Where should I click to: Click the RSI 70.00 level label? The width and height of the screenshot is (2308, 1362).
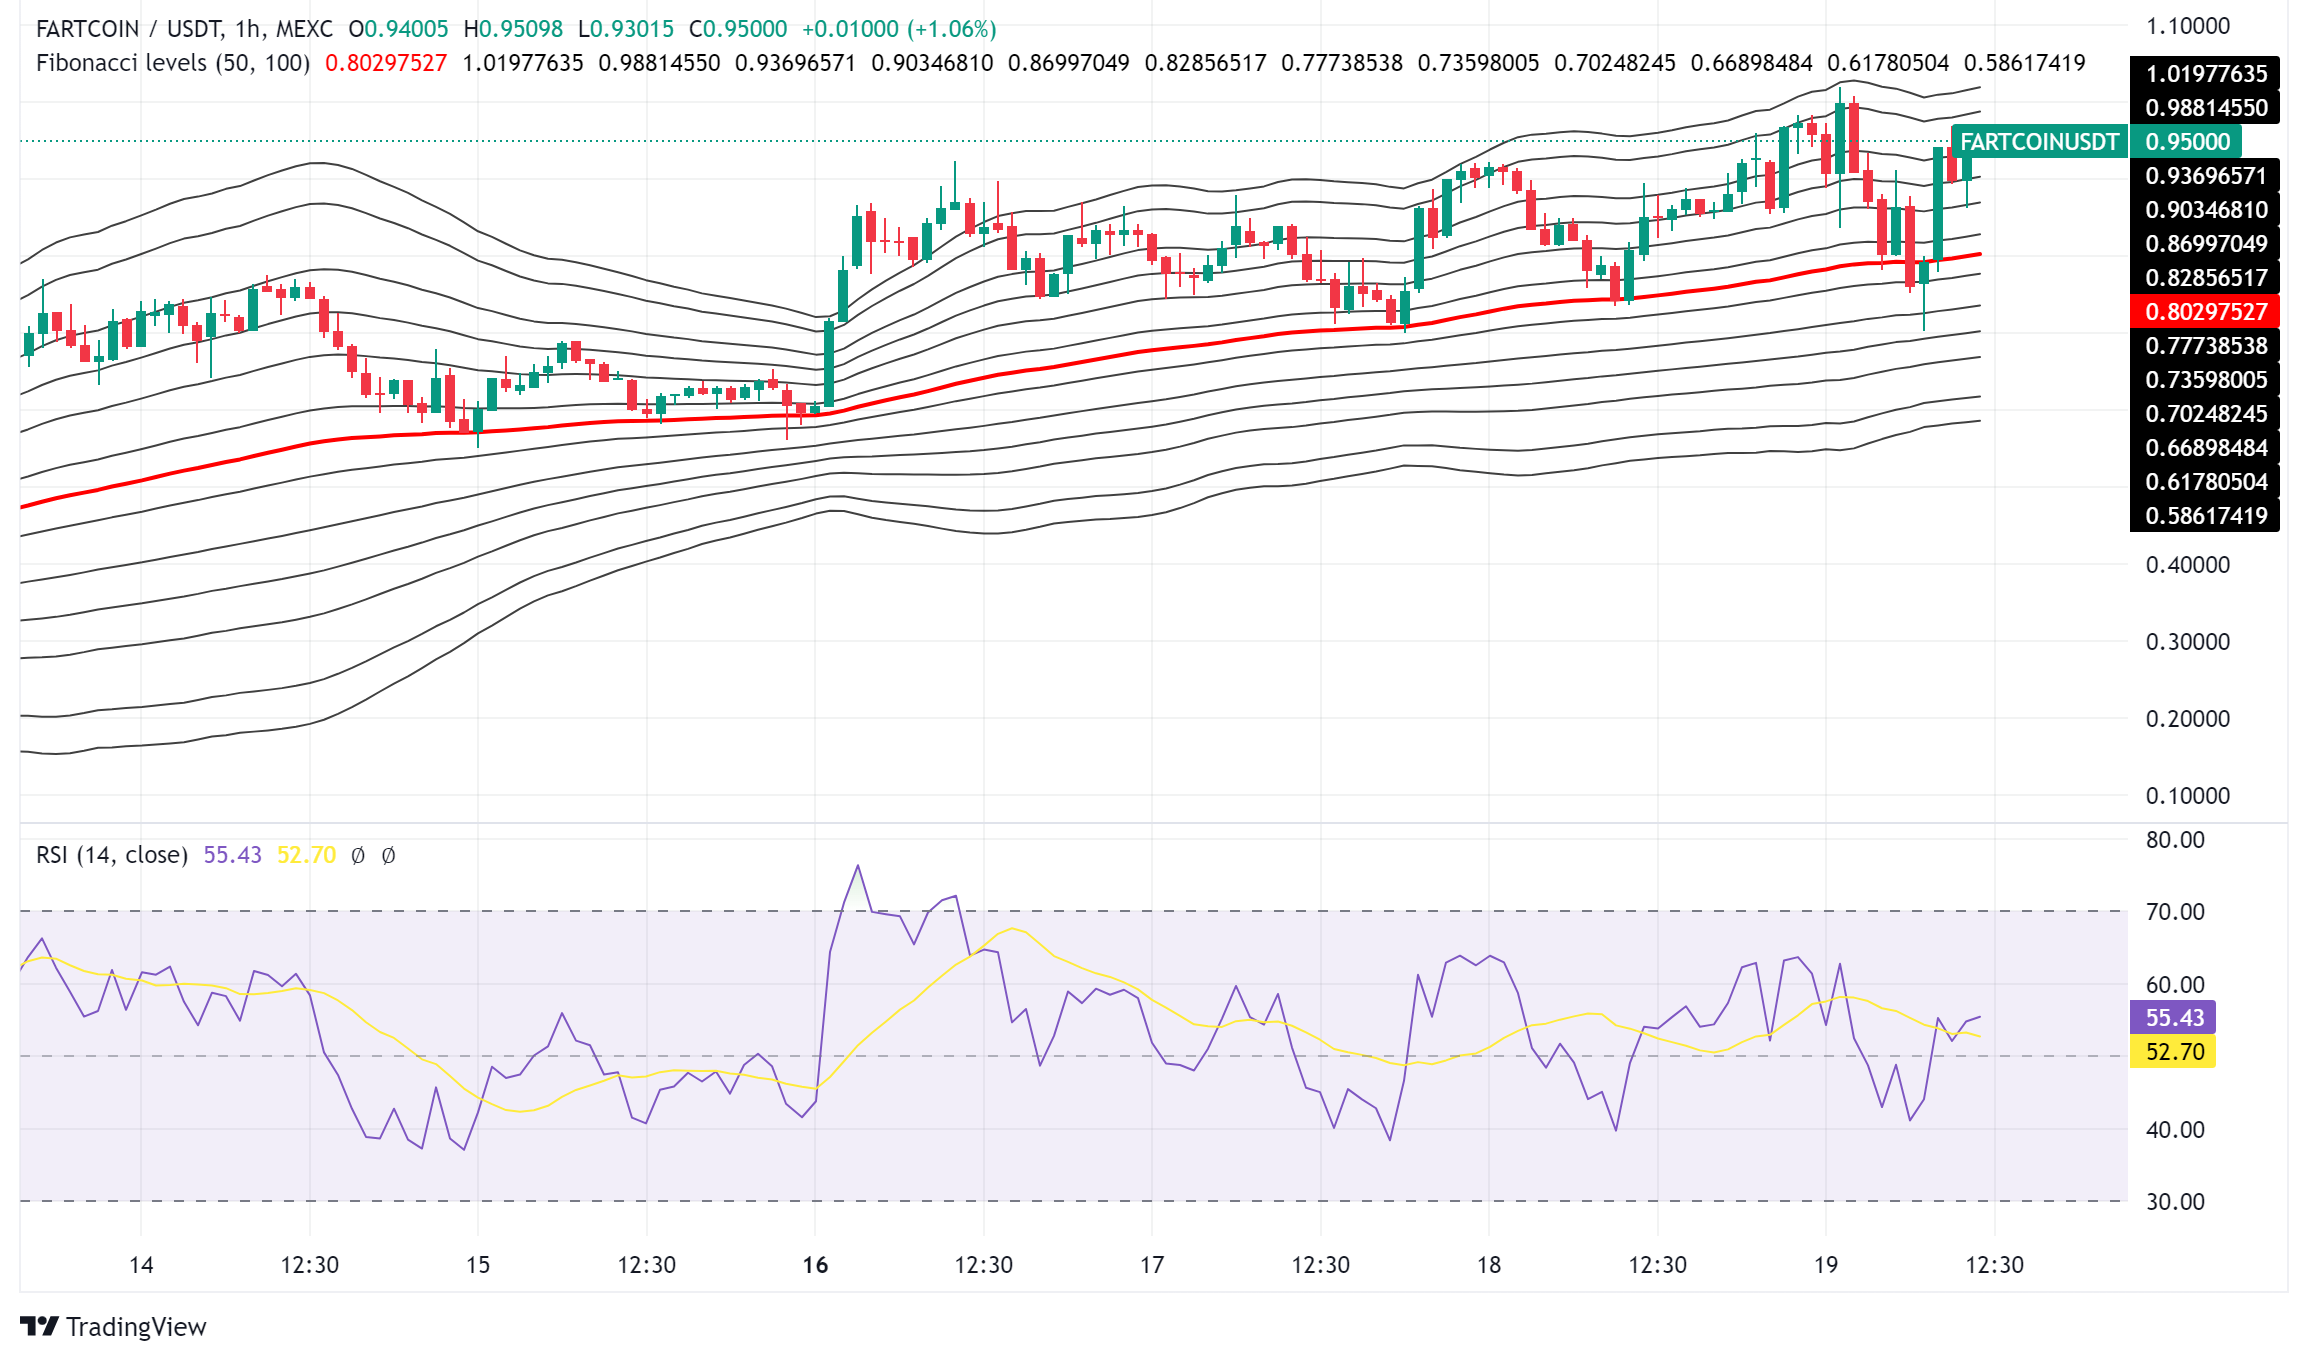[x=2175, y=911]
